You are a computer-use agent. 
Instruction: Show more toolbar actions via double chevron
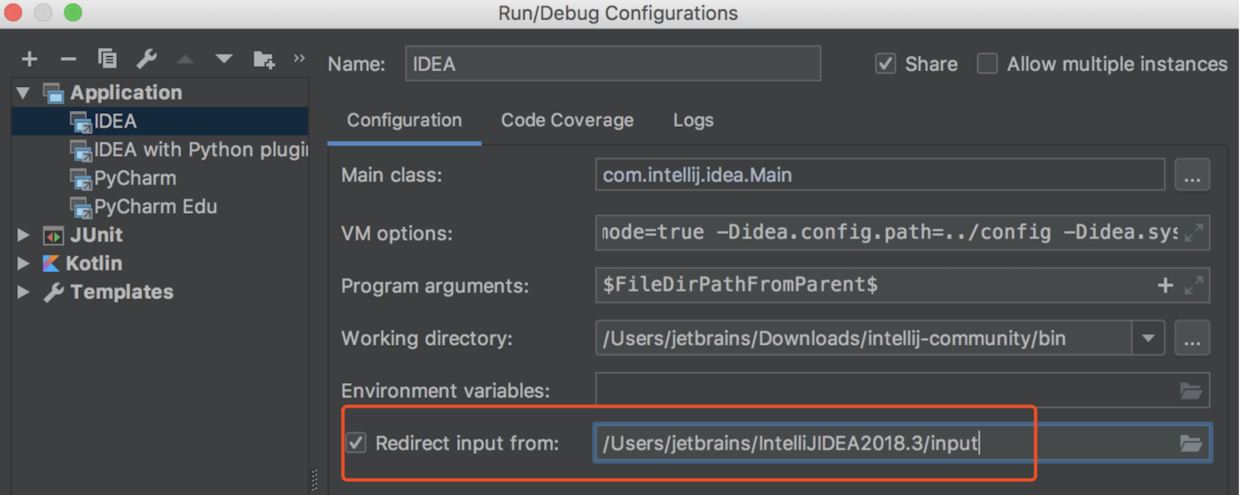pos(299,59)
